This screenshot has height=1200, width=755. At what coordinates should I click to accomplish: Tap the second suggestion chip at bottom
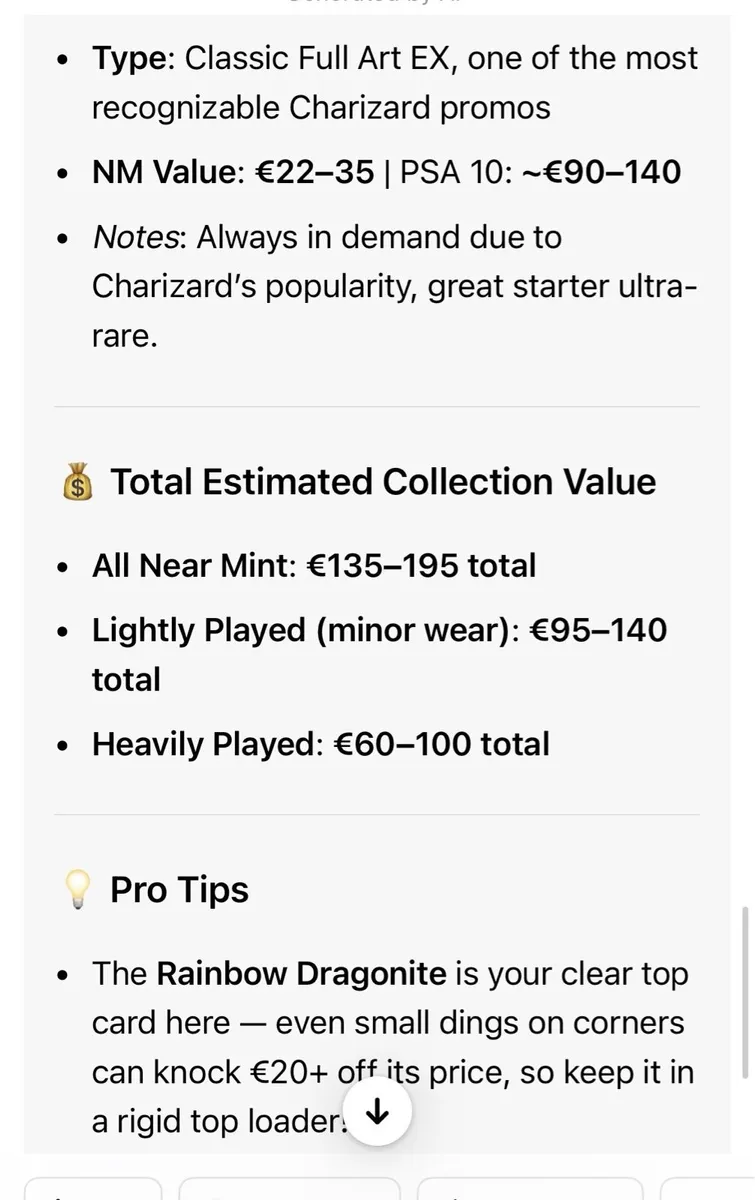coord(289,1190)
